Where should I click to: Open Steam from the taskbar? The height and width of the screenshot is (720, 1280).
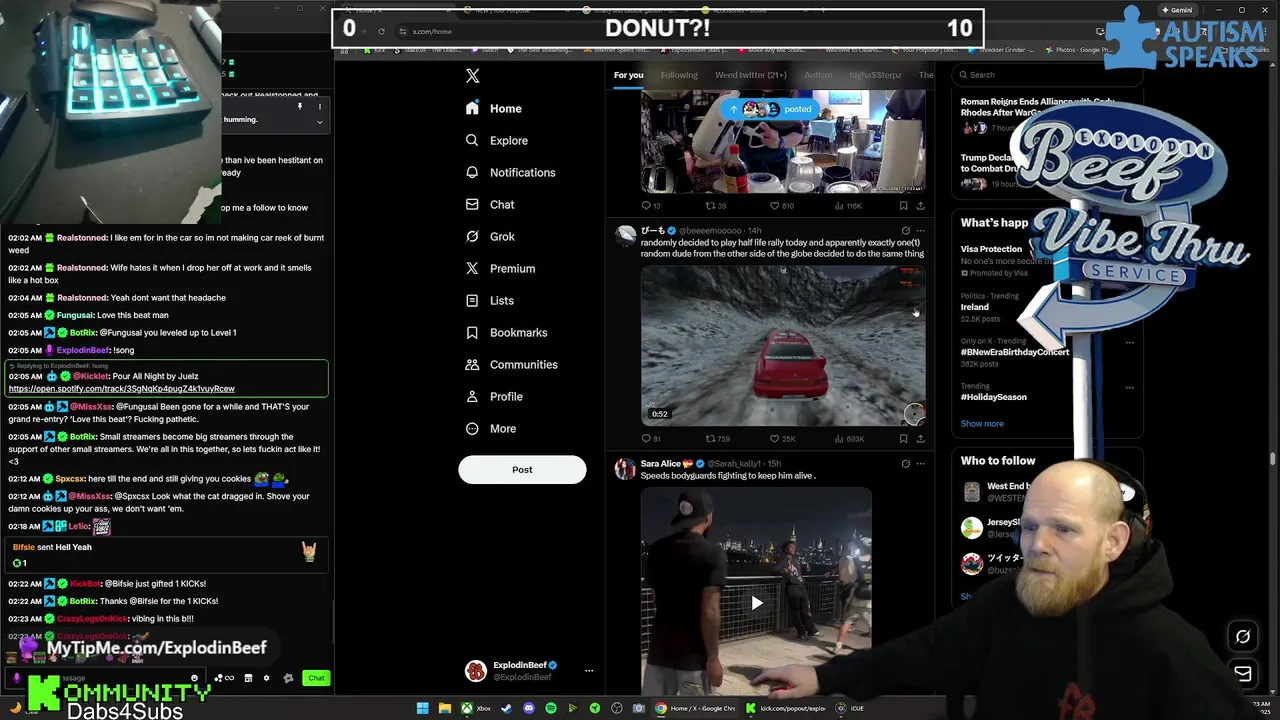coord(506,708)
